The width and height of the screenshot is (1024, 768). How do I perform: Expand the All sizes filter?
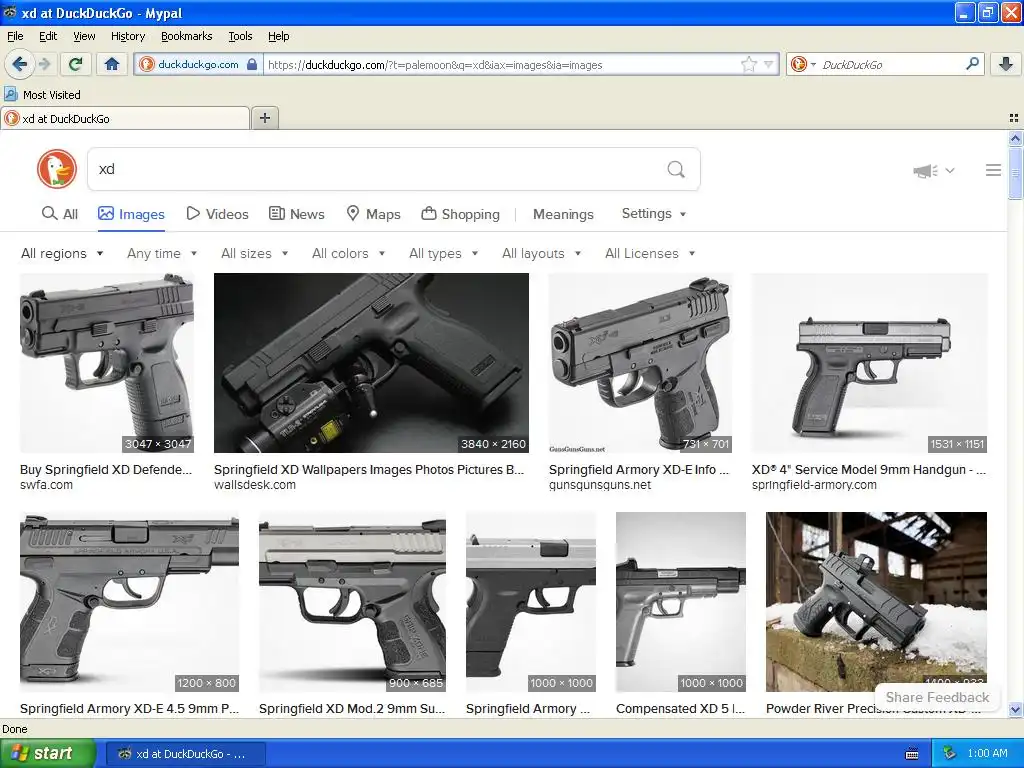[x=255, y=253]
